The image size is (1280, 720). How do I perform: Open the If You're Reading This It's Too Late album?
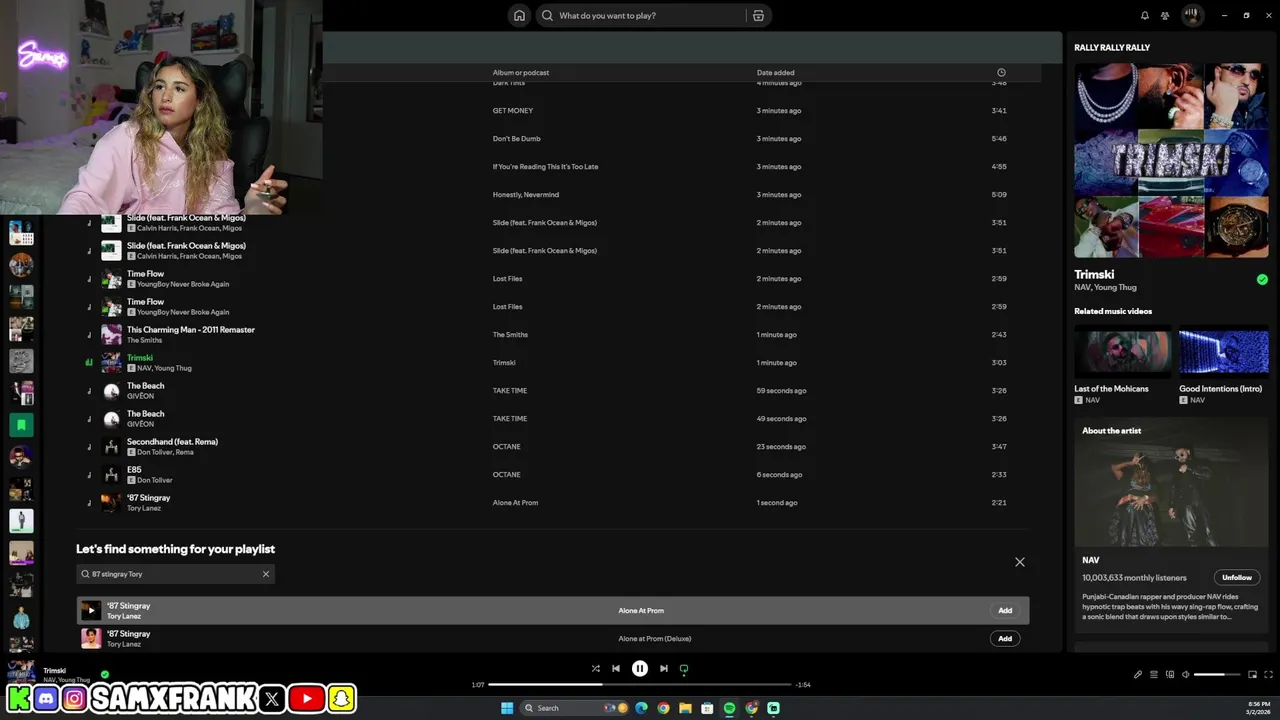(x=545, y=166)
